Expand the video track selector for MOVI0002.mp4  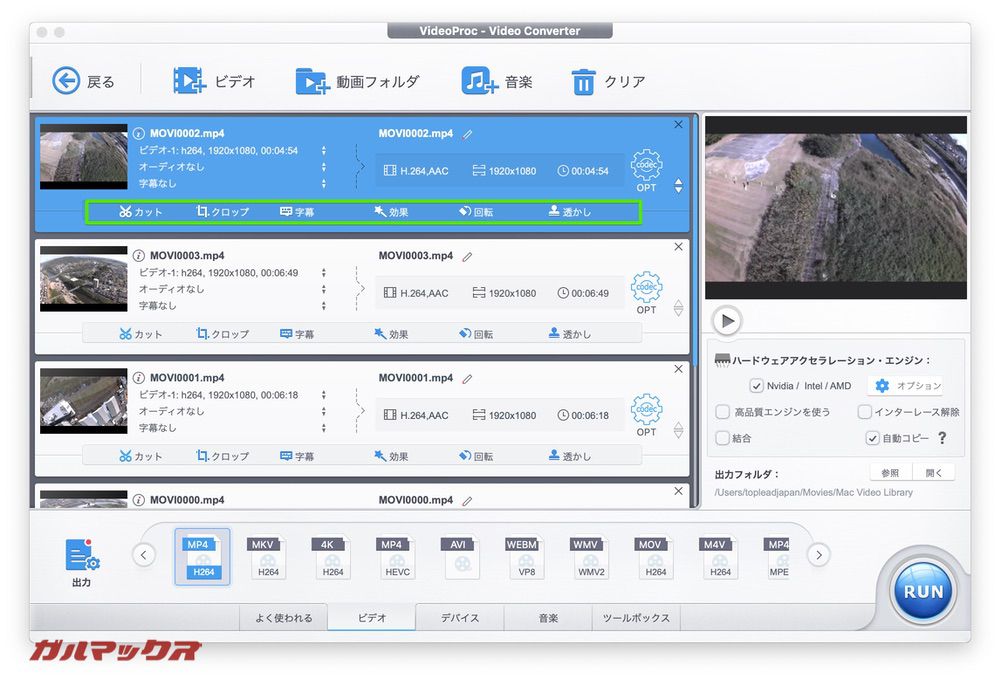click(x=323, y=151)
